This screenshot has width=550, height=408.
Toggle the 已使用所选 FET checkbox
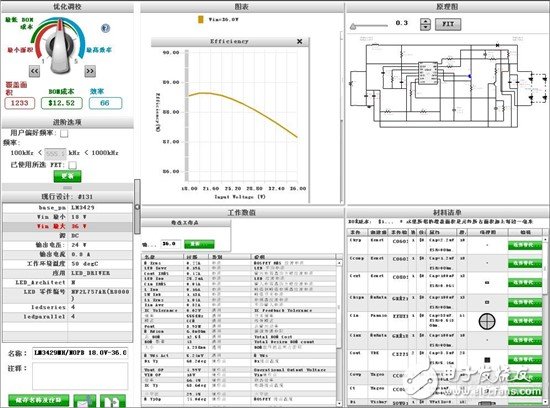tap(73, 165)
